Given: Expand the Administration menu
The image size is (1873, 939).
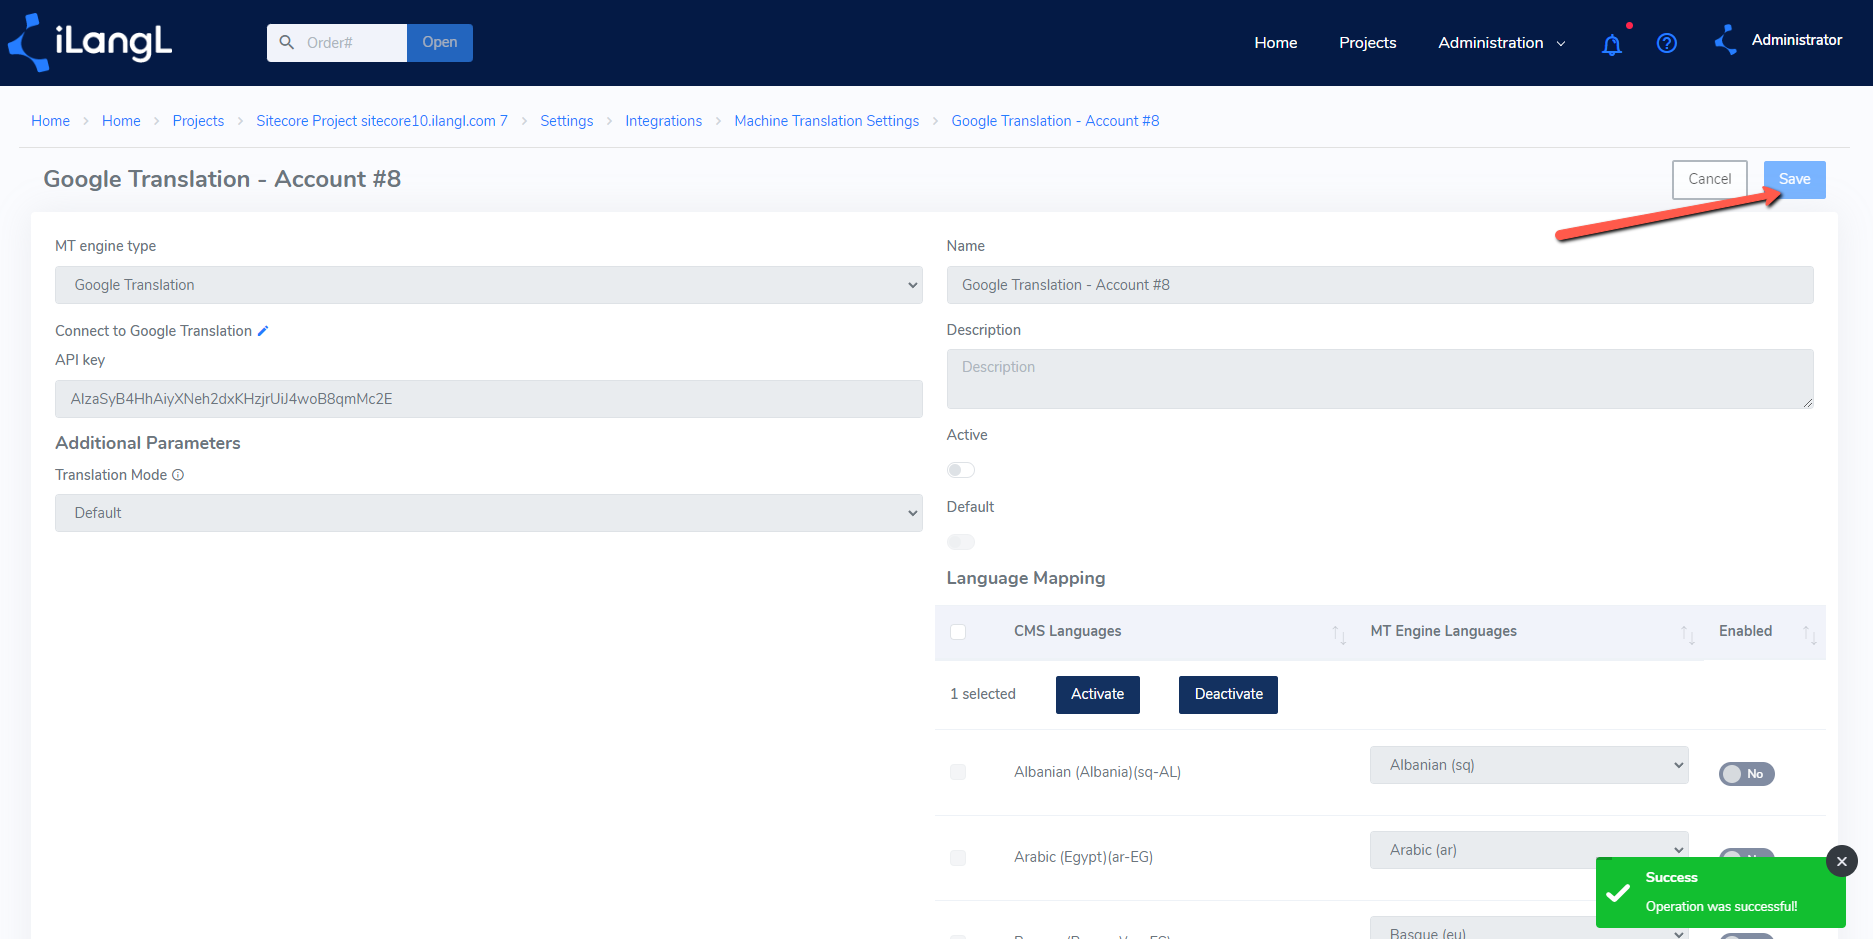Looking at the screenshot, I should tap(1501, 43).
